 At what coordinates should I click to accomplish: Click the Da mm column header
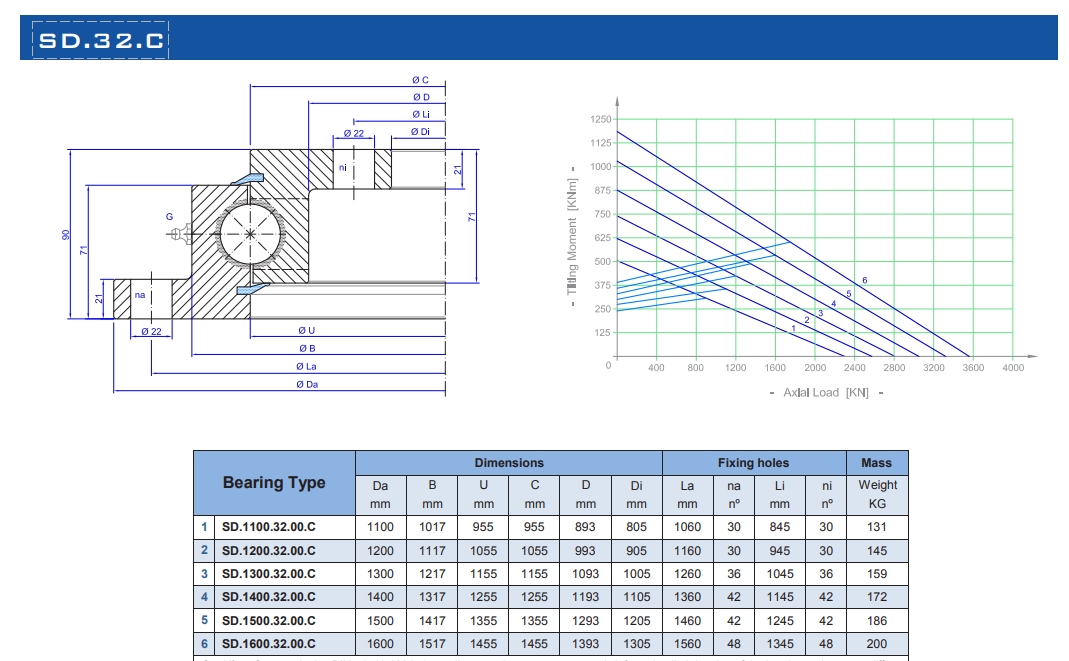pyautogui.click(x=380, y=495)
